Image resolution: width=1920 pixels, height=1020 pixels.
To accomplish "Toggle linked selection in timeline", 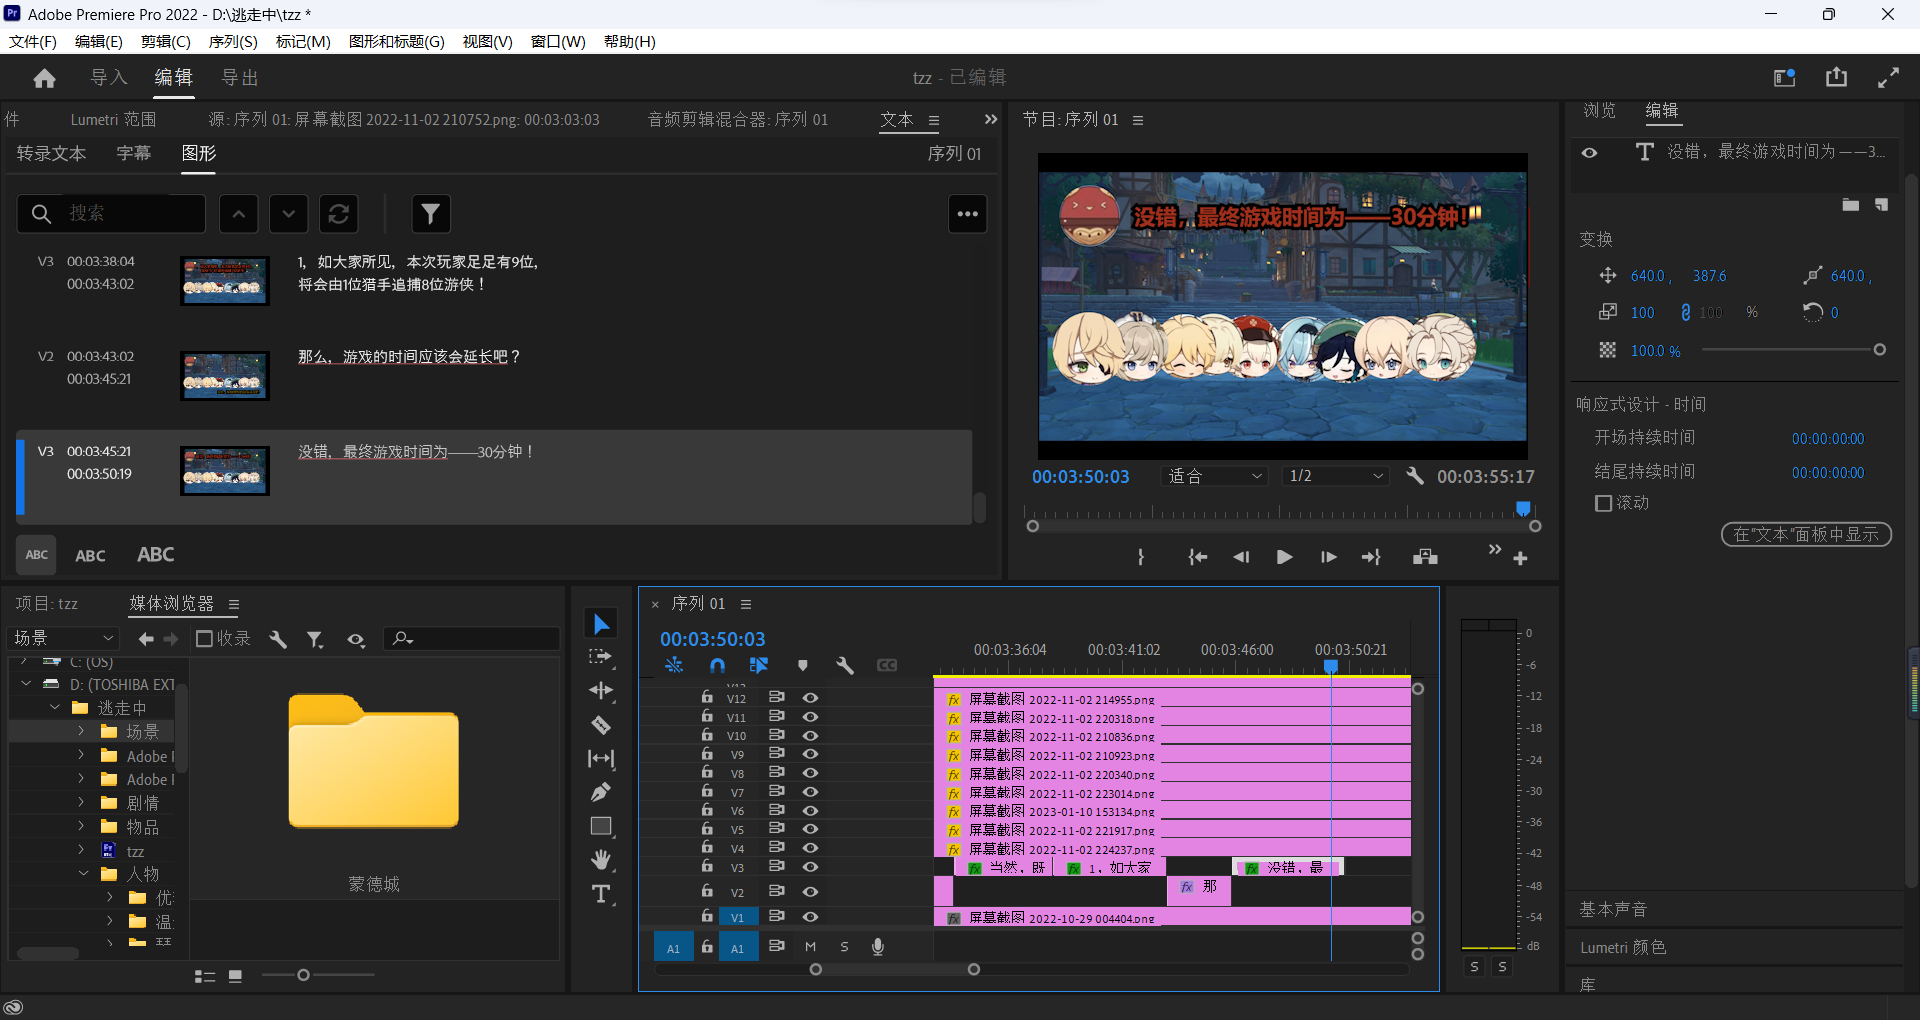I will (759, 665).
